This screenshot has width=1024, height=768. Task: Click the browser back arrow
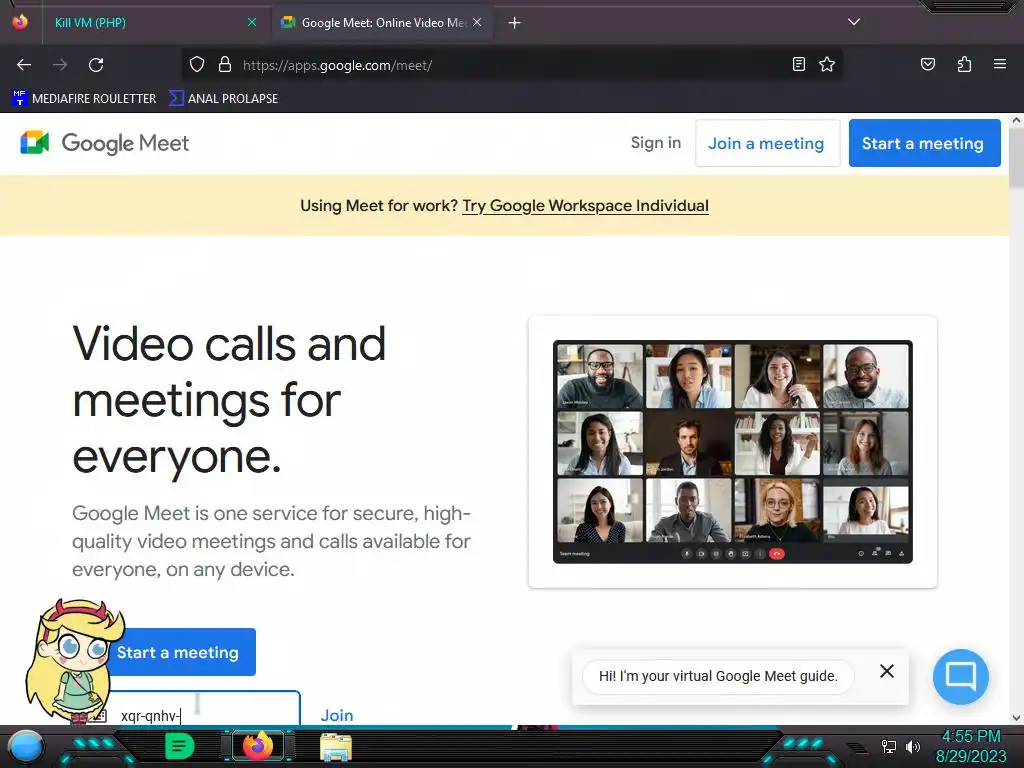[x=24, y=65]
